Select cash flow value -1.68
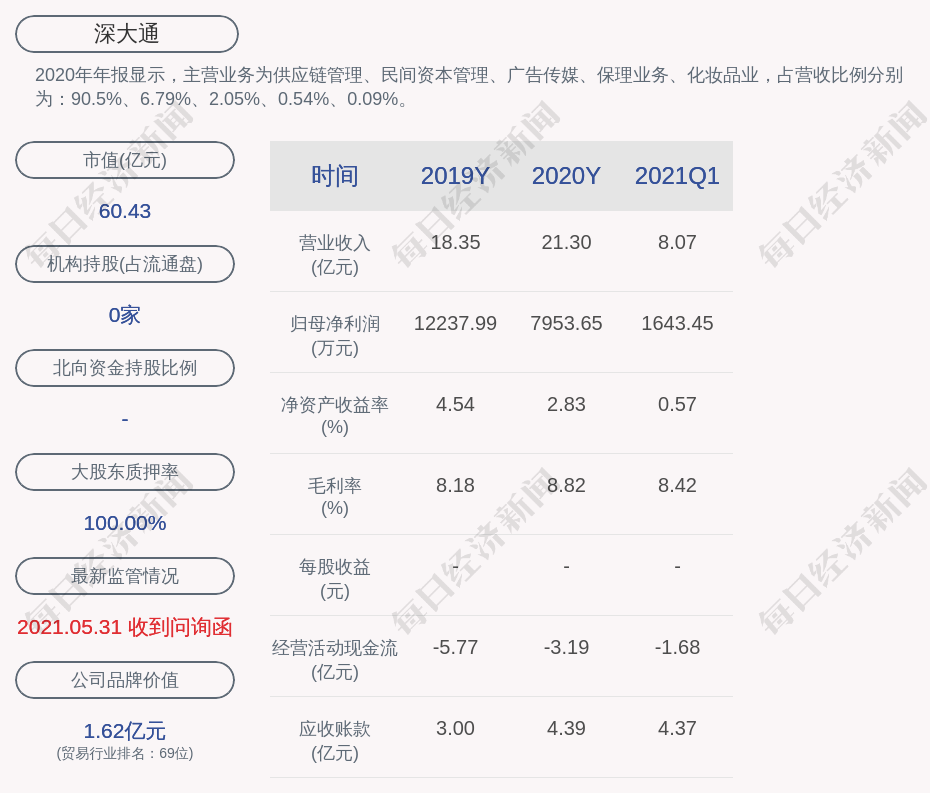 [x=677, y=647]
